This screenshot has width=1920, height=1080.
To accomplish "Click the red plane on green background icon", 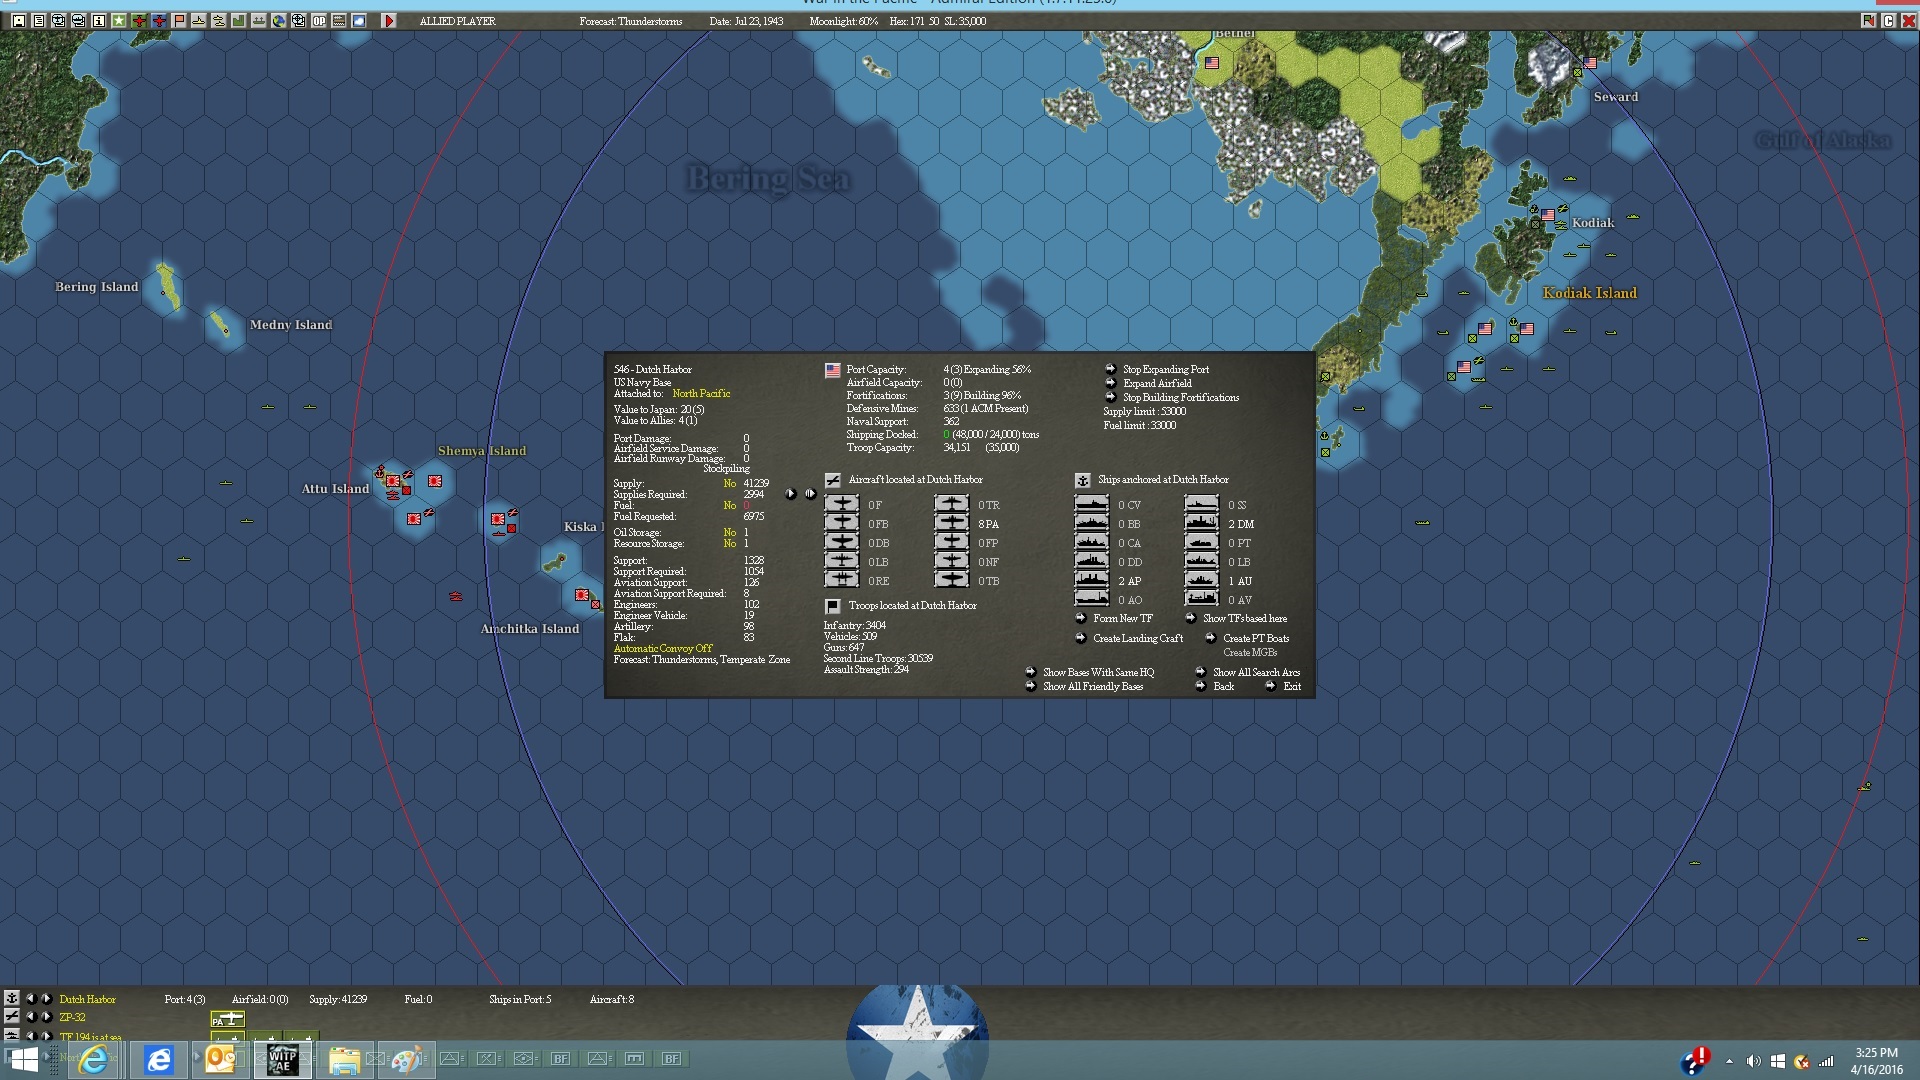I will (139, 20).
